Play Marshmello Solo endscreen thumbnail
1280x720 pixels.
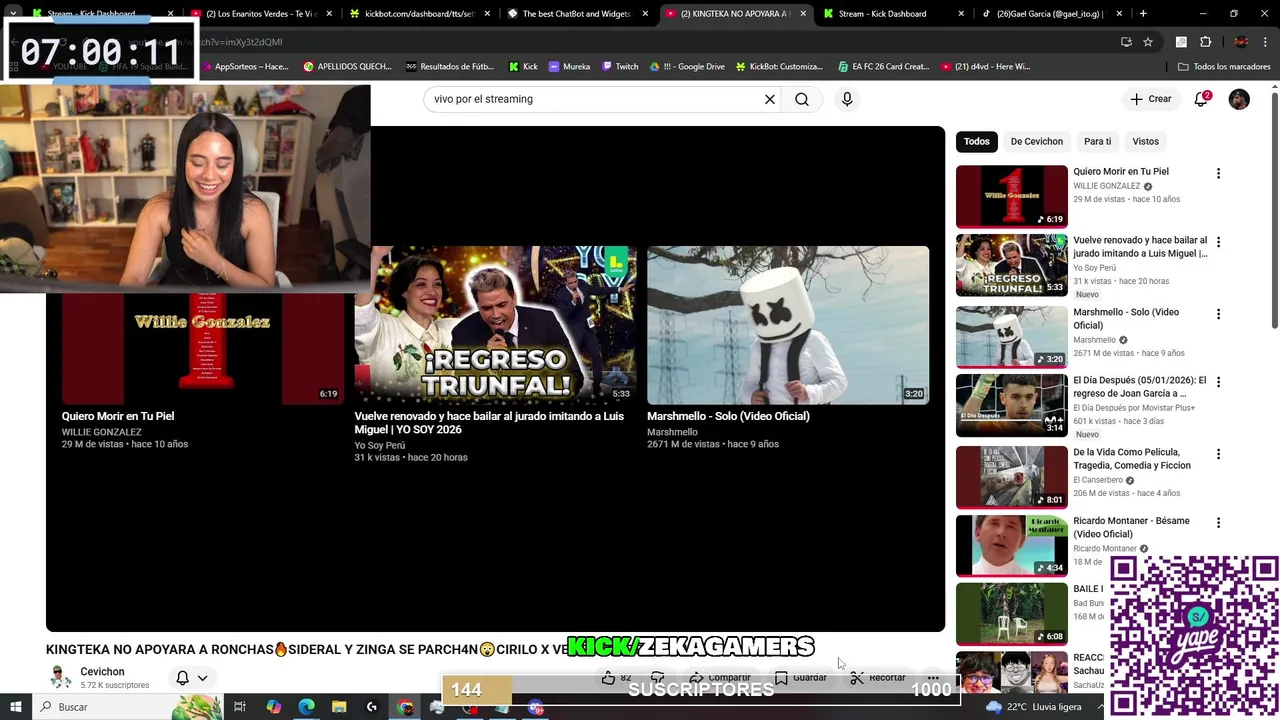(x=788, y=325)
